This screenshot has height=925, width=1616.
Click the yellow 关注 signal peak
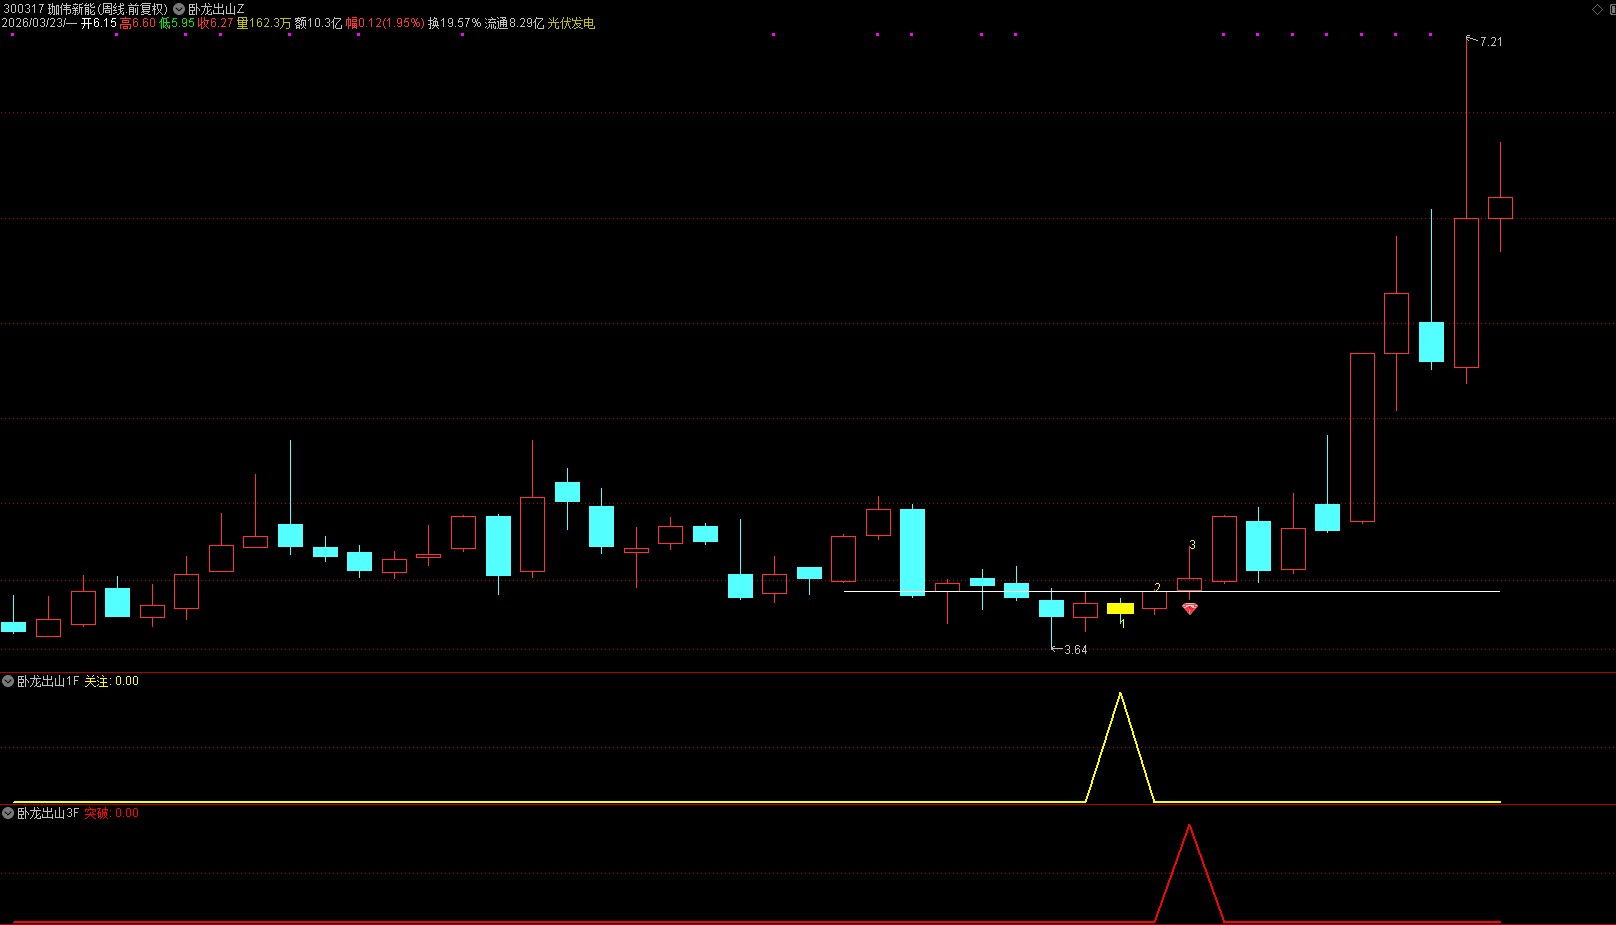1120,695
